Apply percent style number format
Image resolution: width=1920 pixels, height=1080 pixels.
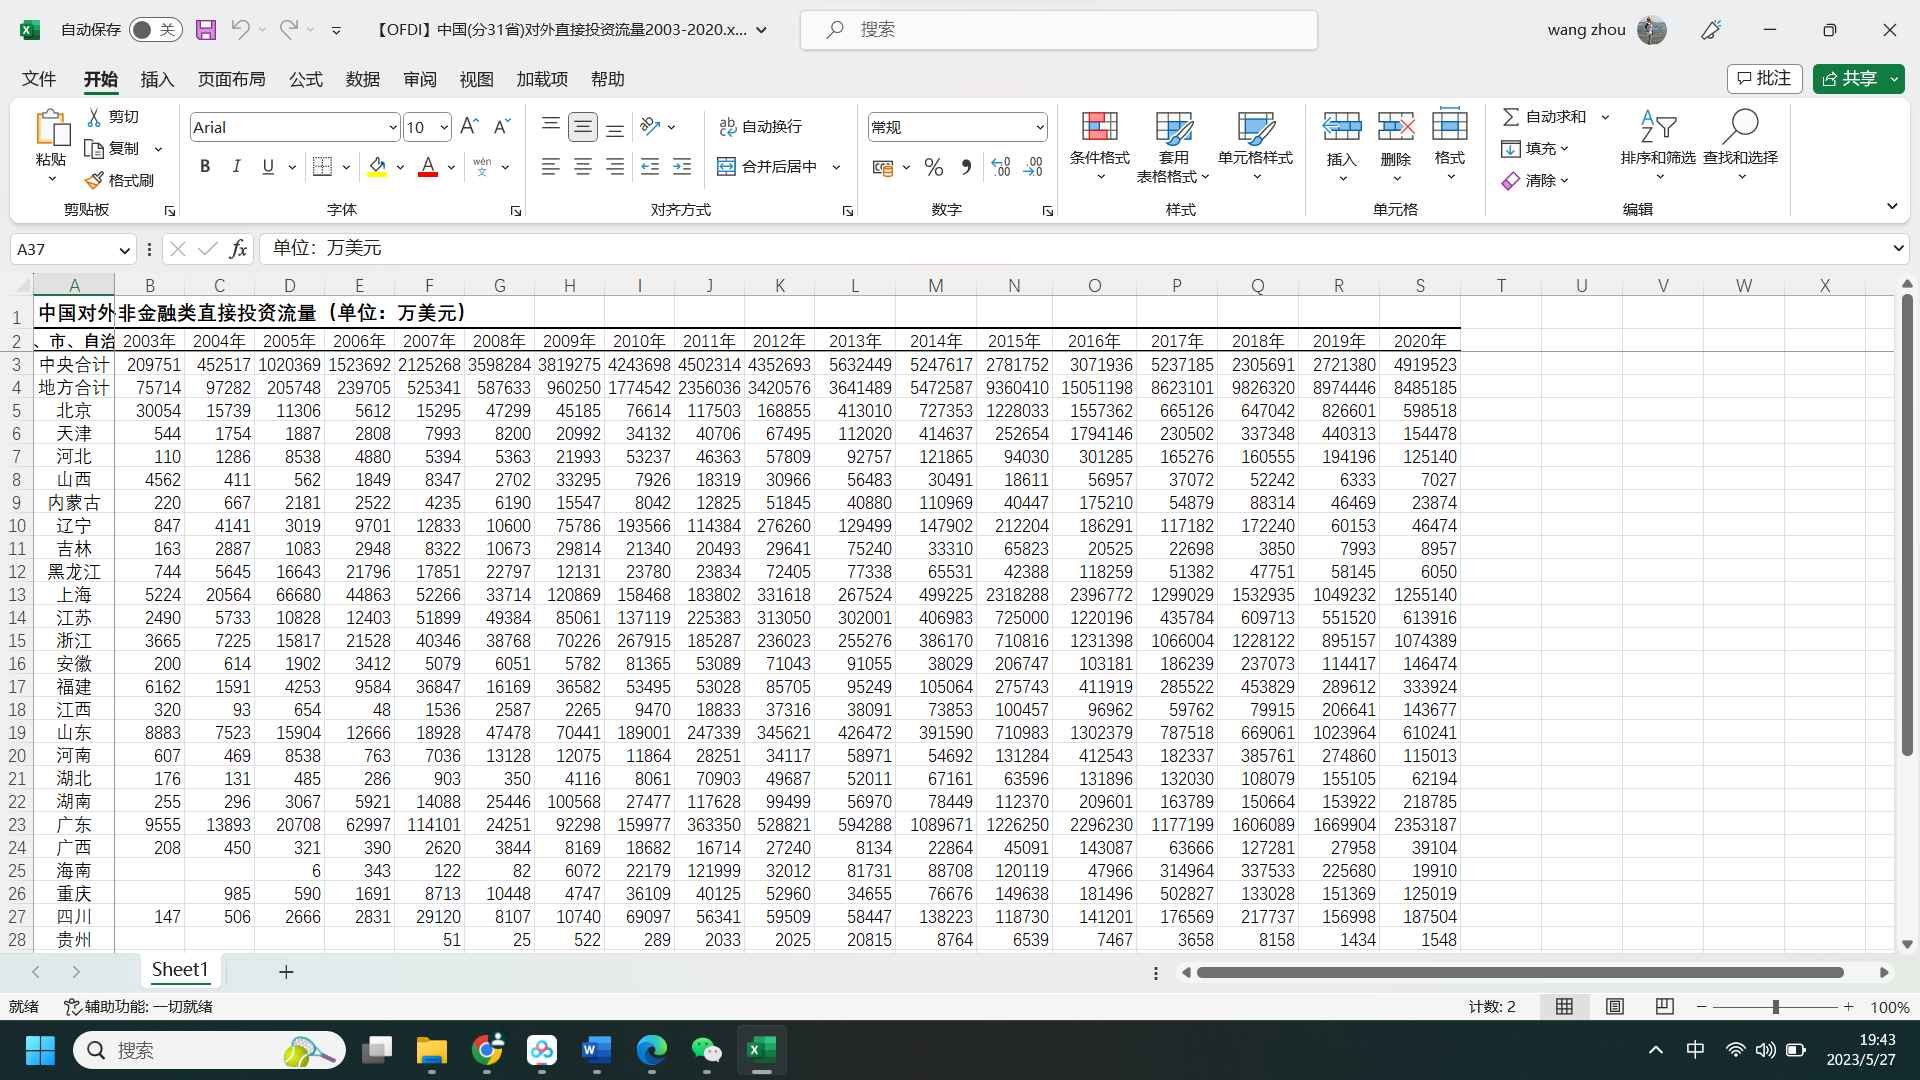click(x=933, y=167)
